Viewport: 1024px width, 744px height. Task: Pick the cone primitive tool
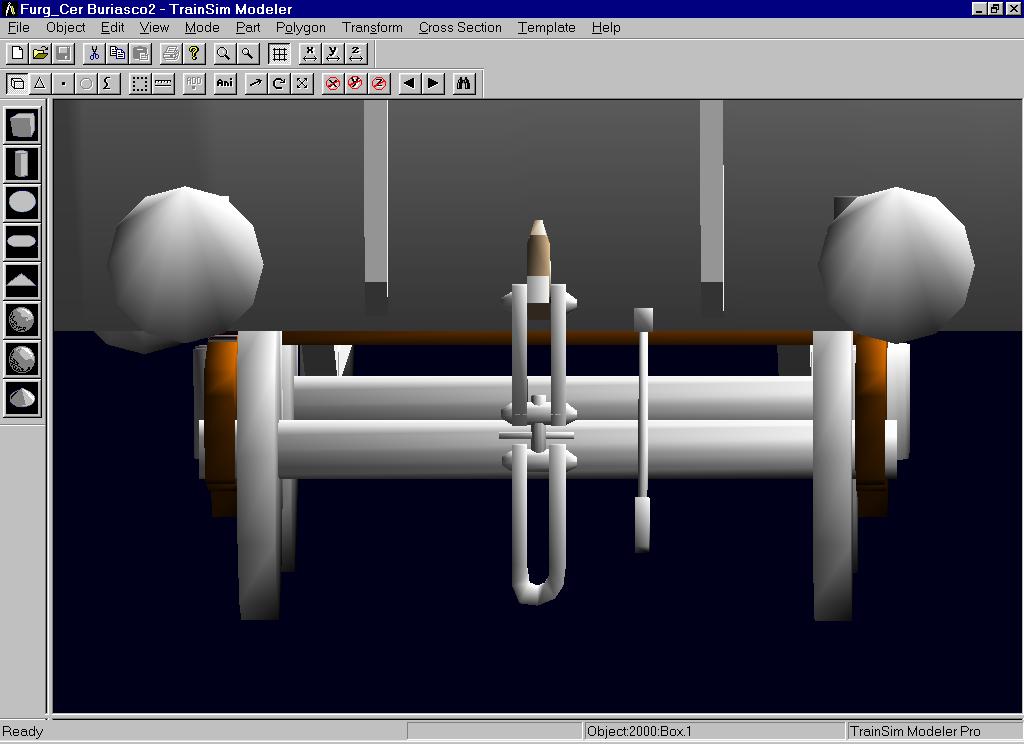coord(22,398)
